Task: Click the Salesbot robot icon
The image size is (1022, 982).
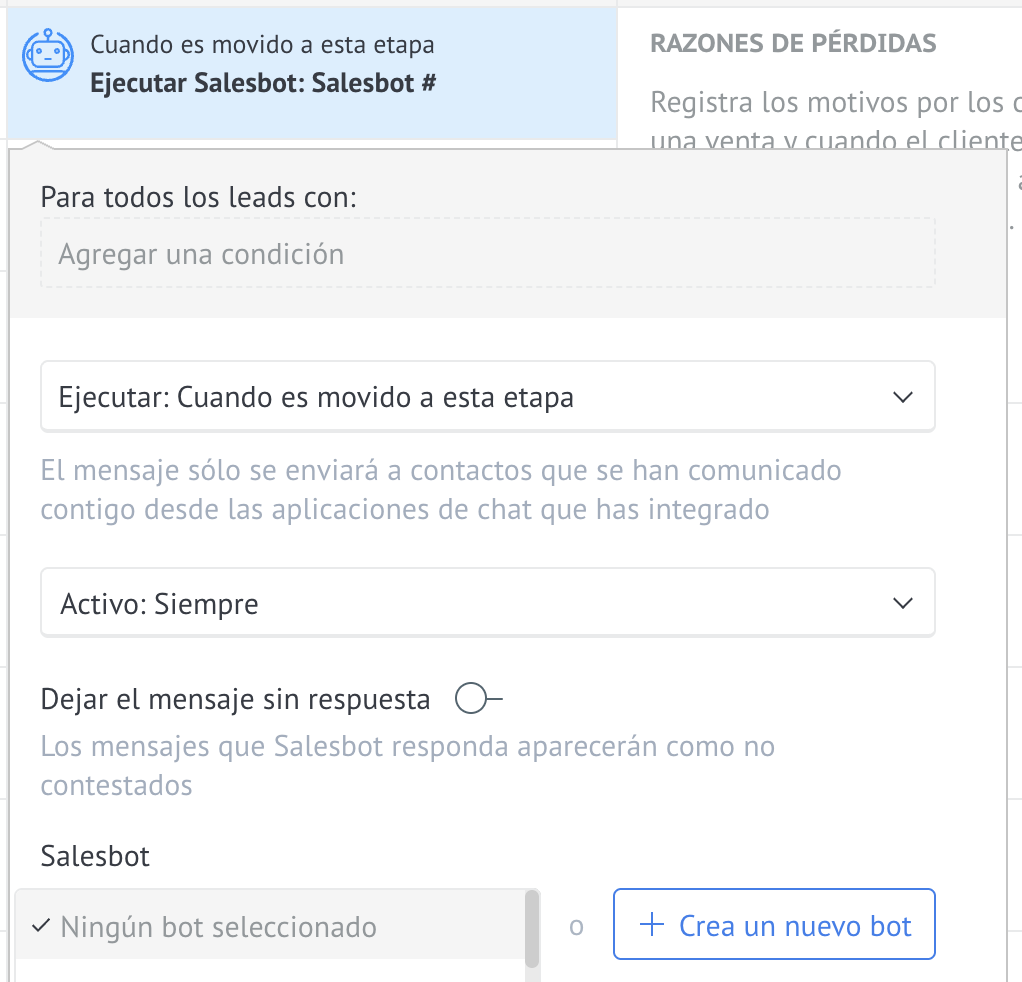Action: (47, 56)
